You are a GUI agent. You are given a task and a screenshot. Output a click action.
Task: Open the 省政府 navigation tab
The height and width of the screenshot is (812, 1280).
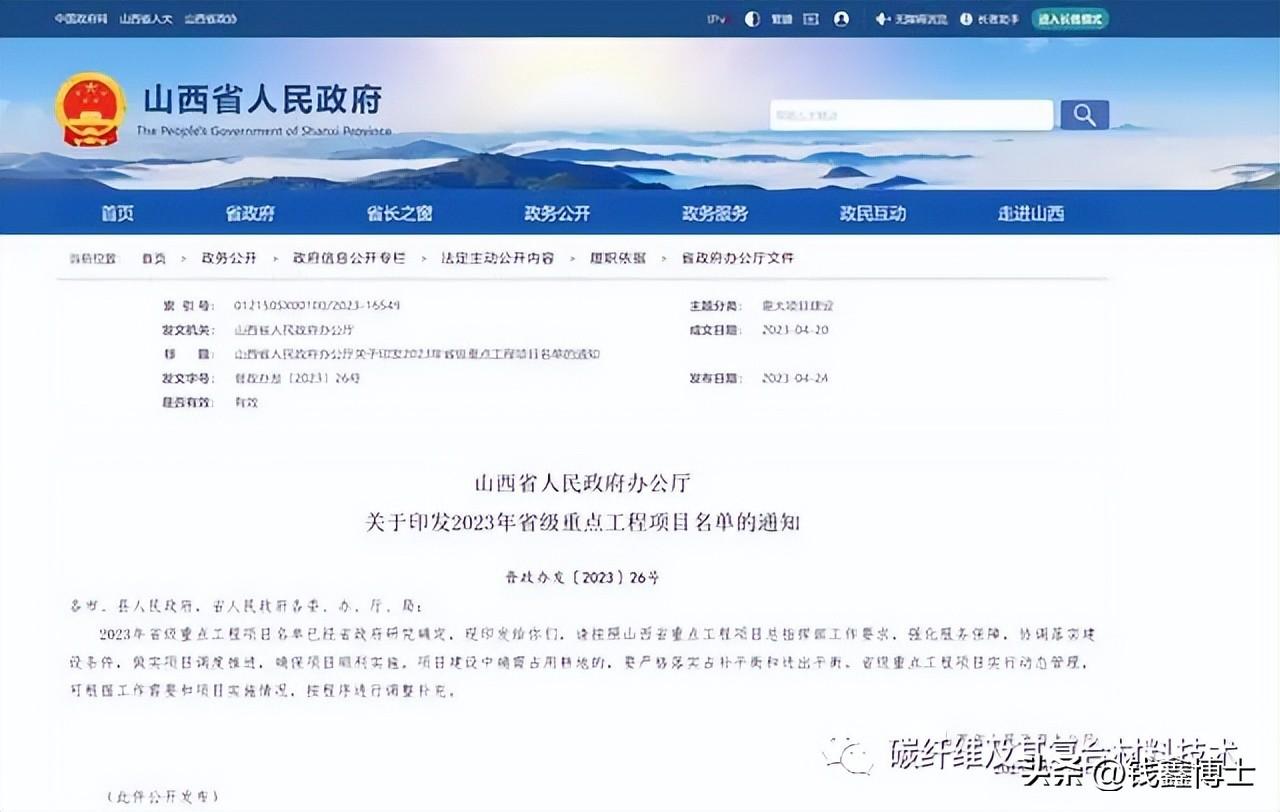point(250,213)
